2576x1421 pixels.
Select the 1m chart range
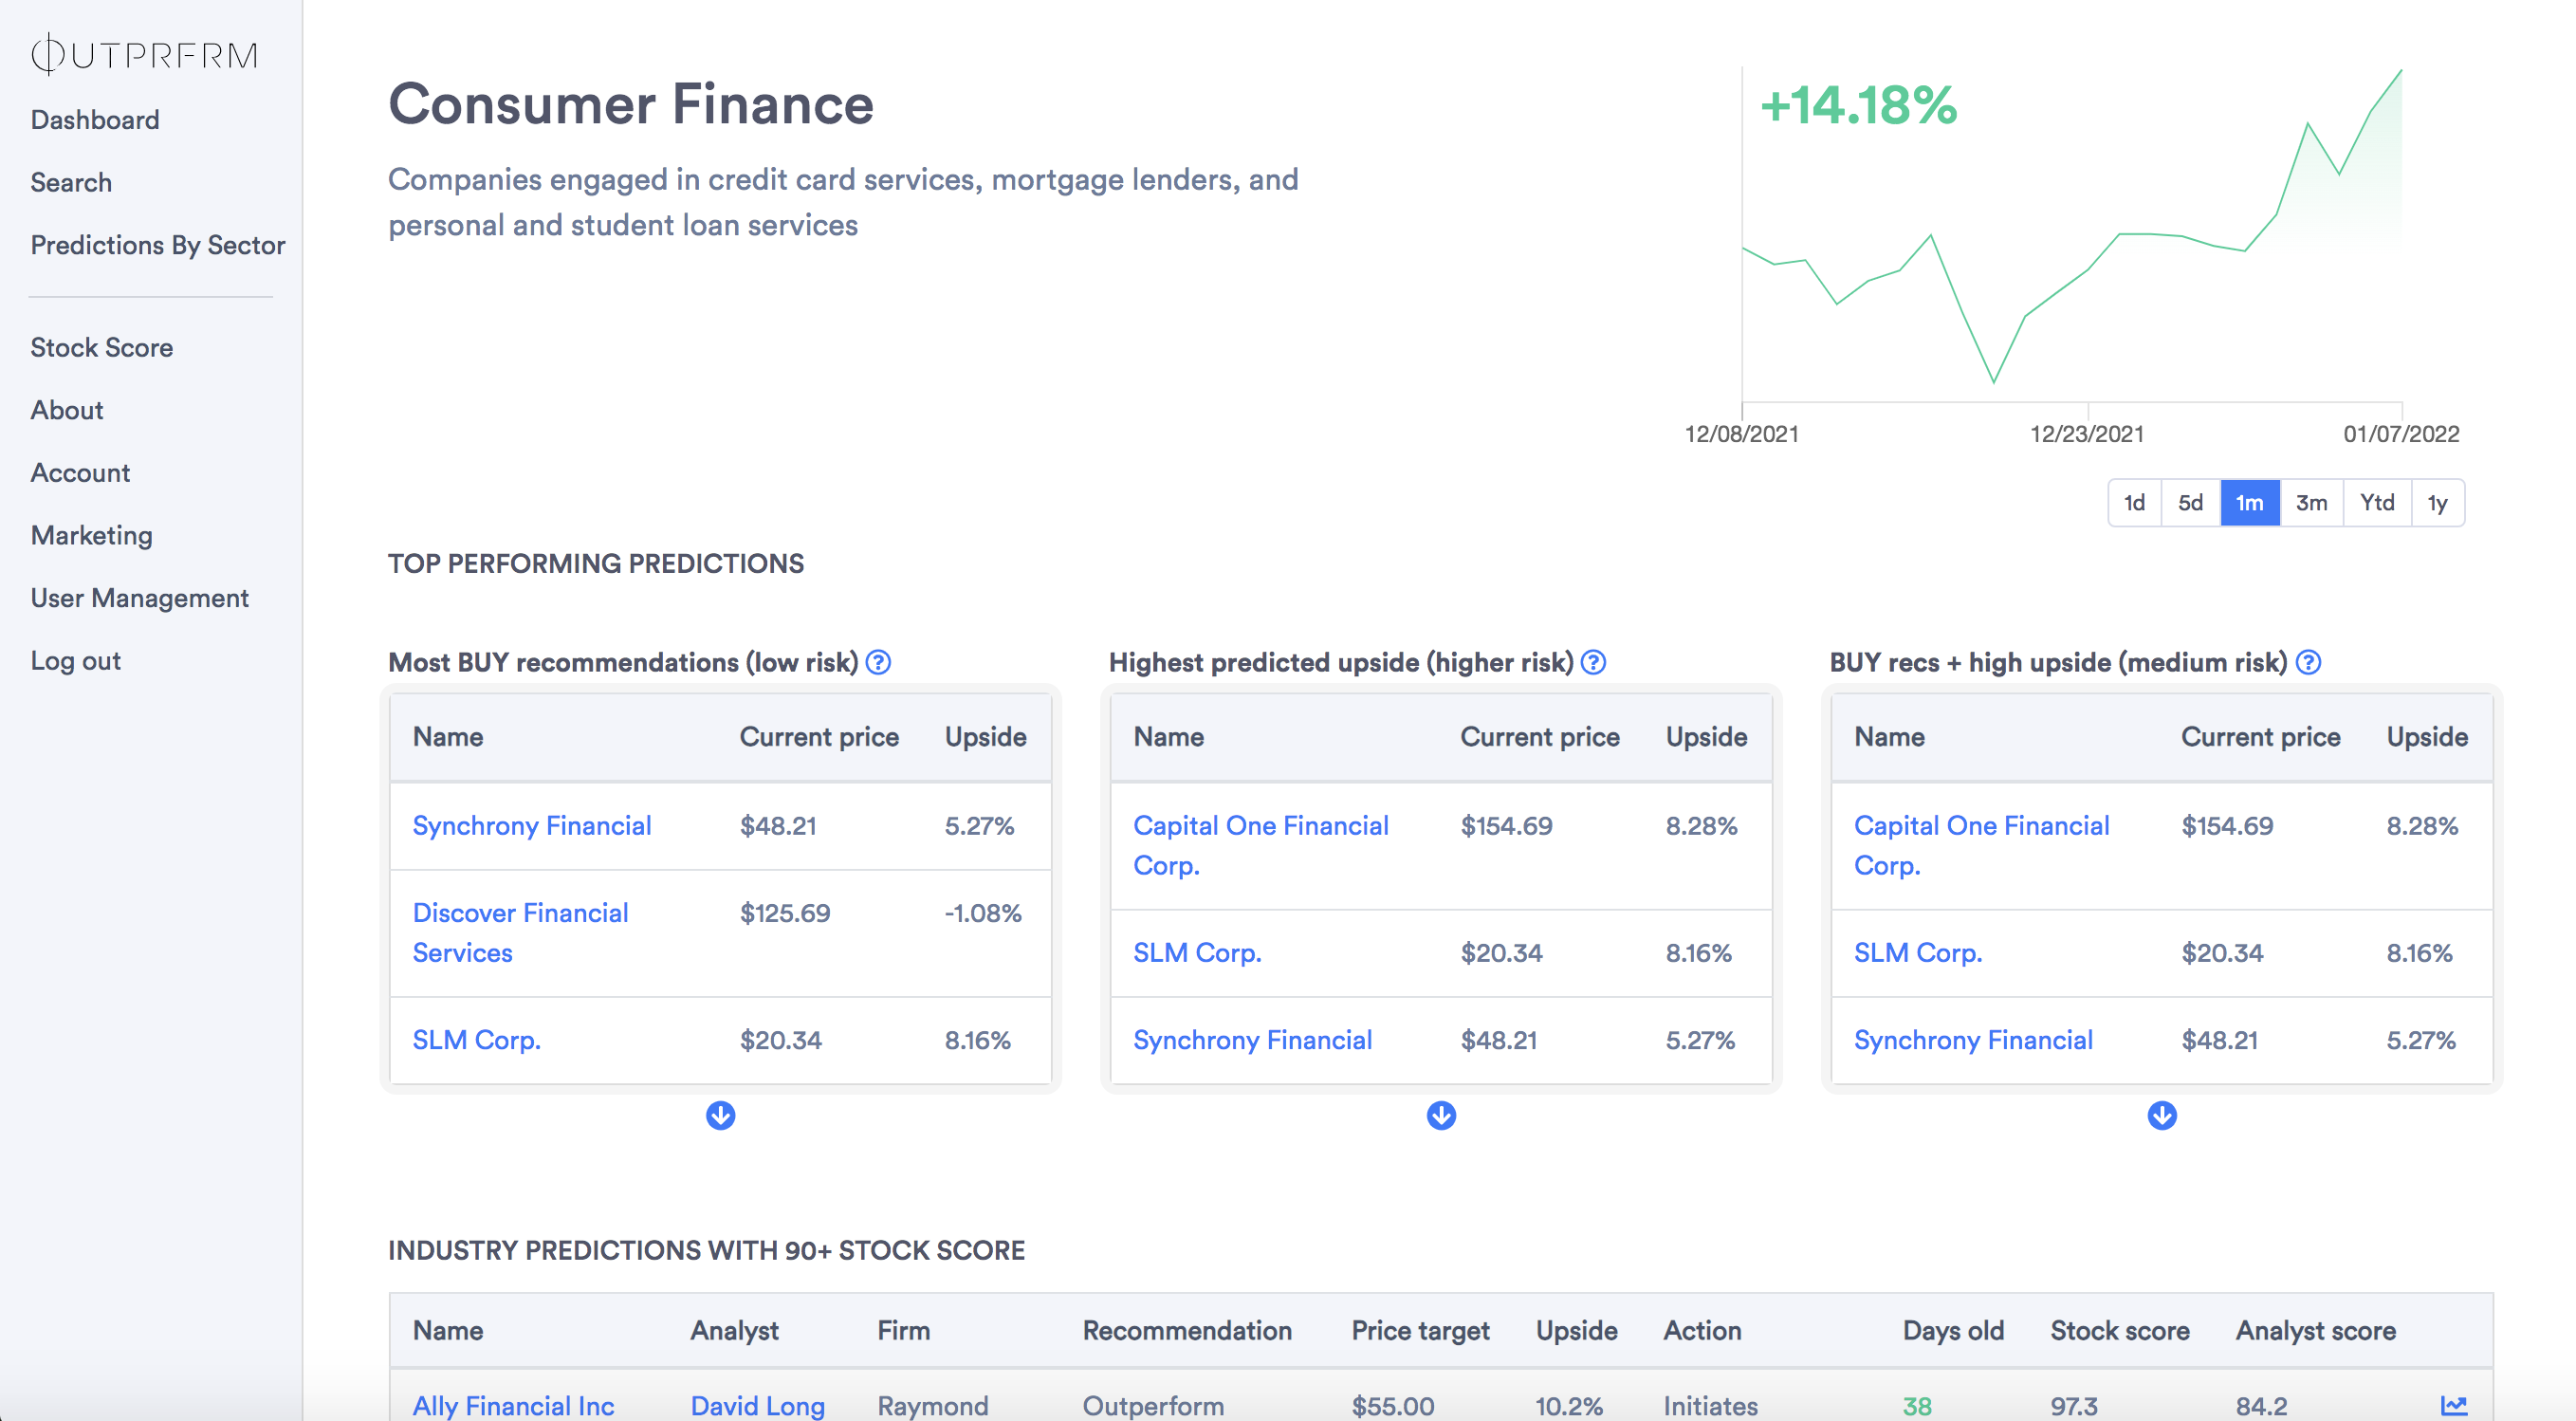2250,502
